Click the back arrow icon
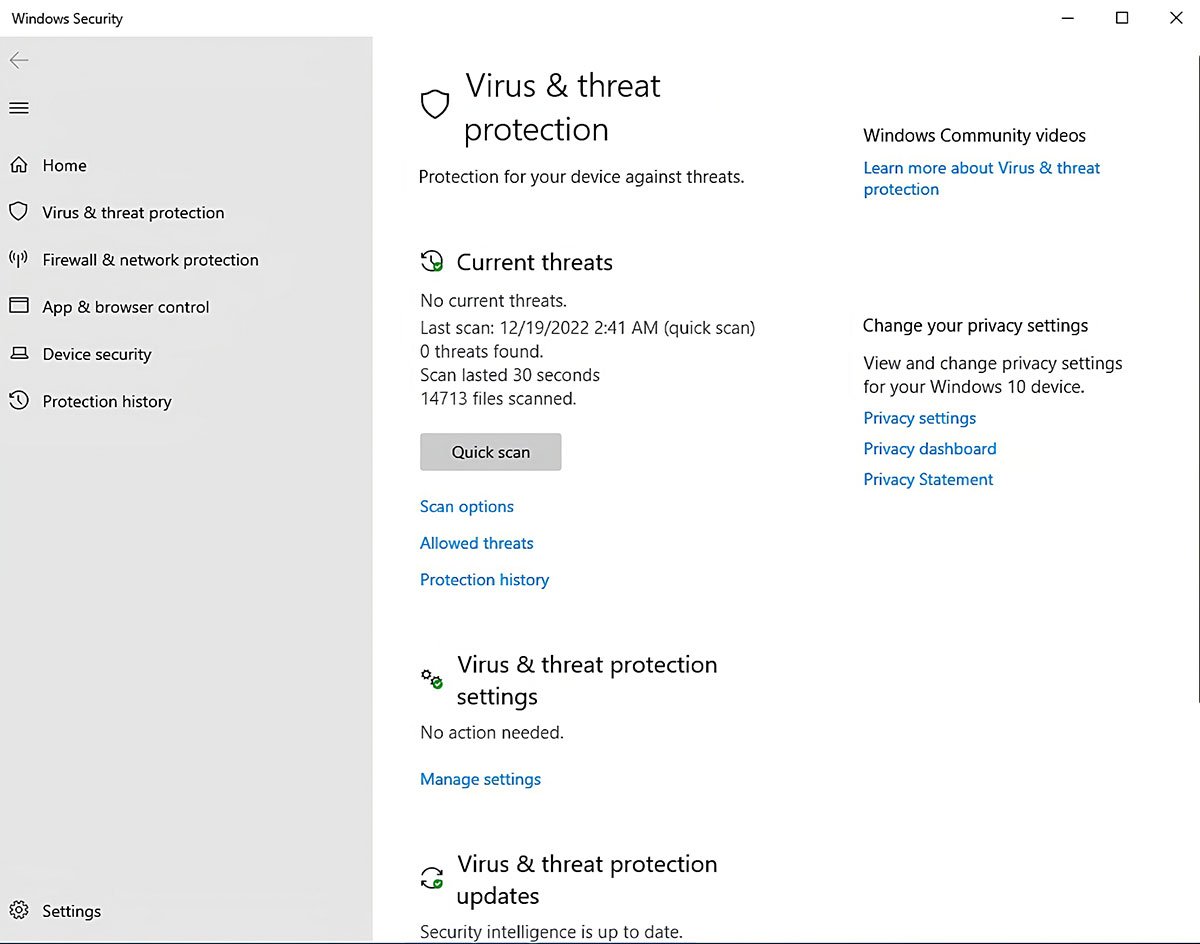This screenshot has width=1200, height=944. tap(19, 61)
